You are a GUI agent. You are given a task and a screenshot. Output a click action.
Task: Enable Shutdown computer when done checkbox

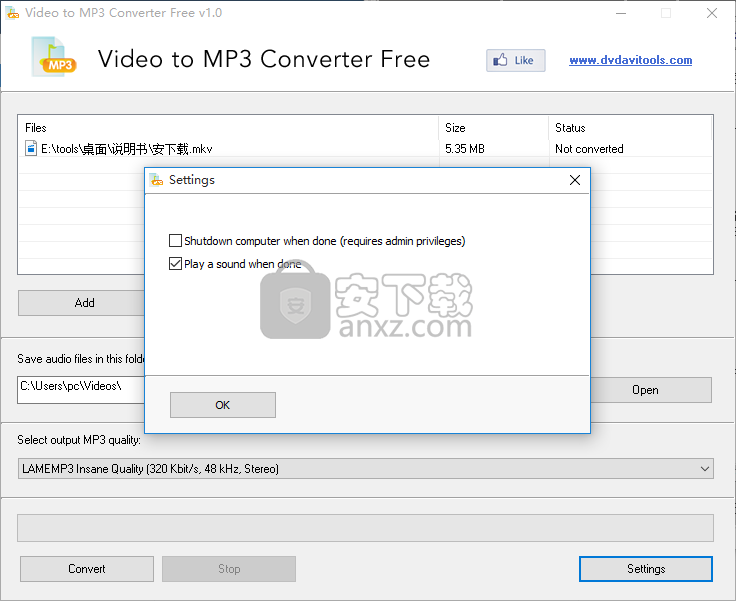[176, 241]
